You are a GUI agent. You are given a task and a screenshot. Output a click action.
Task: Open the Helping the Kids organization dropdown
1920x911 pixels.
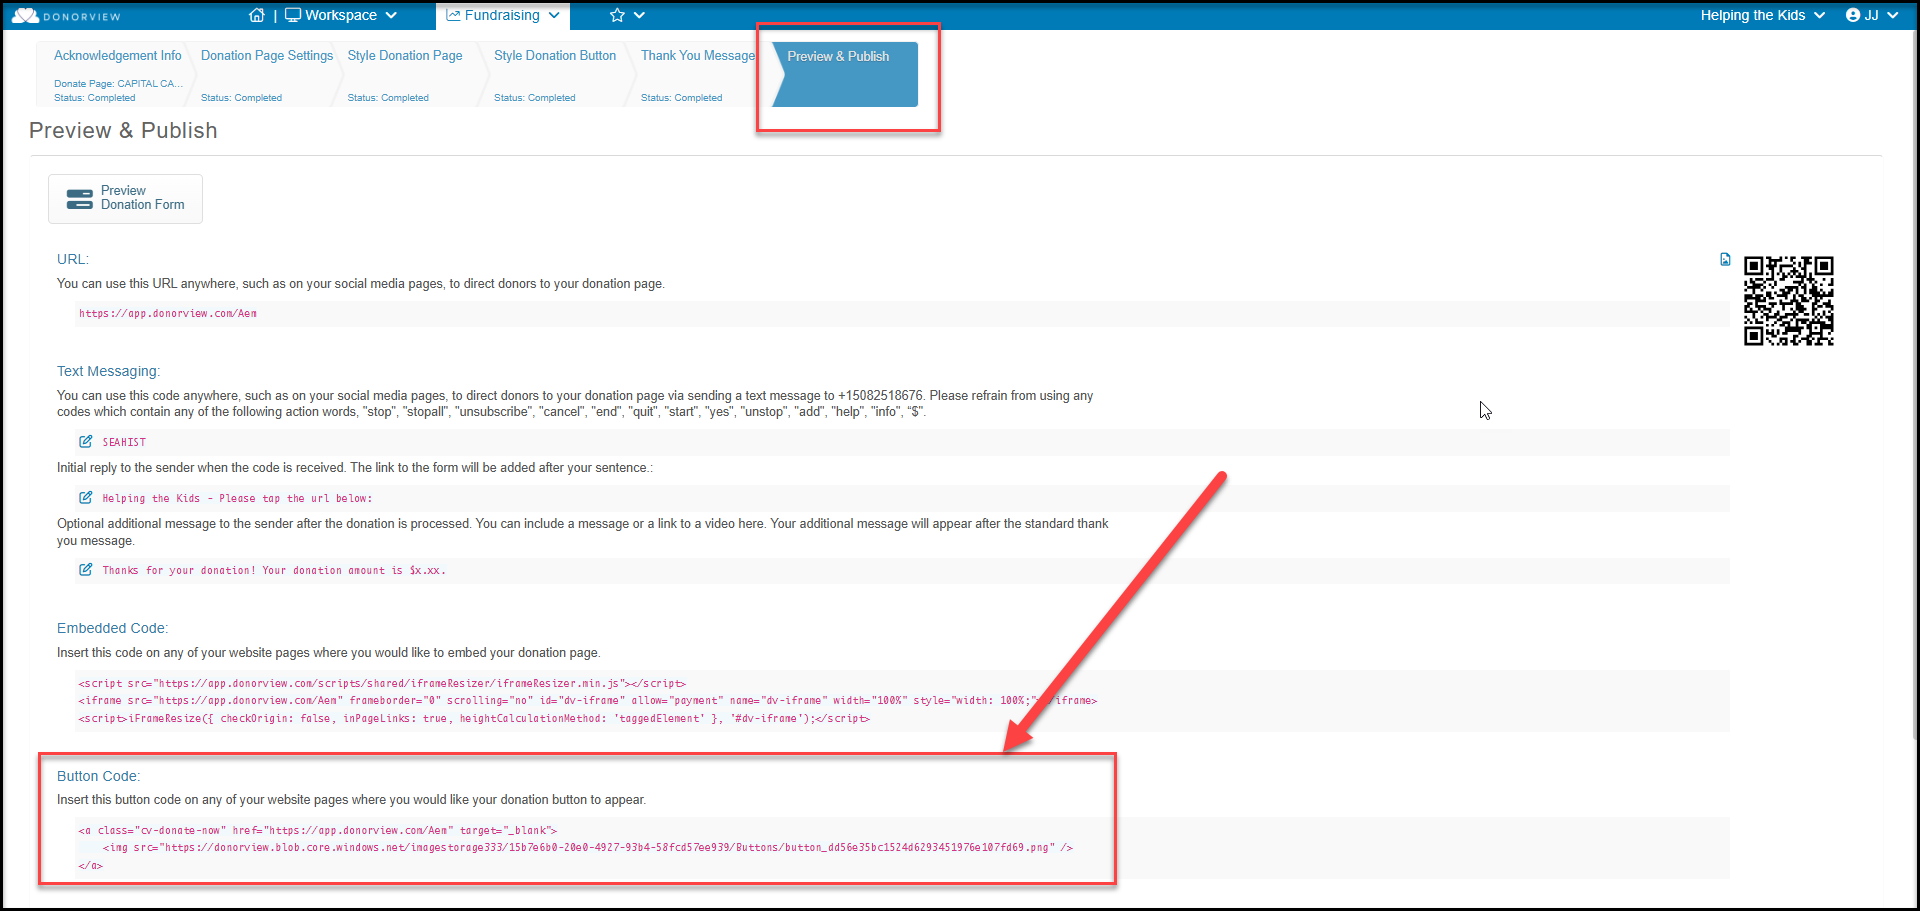tap(1763, 15)
